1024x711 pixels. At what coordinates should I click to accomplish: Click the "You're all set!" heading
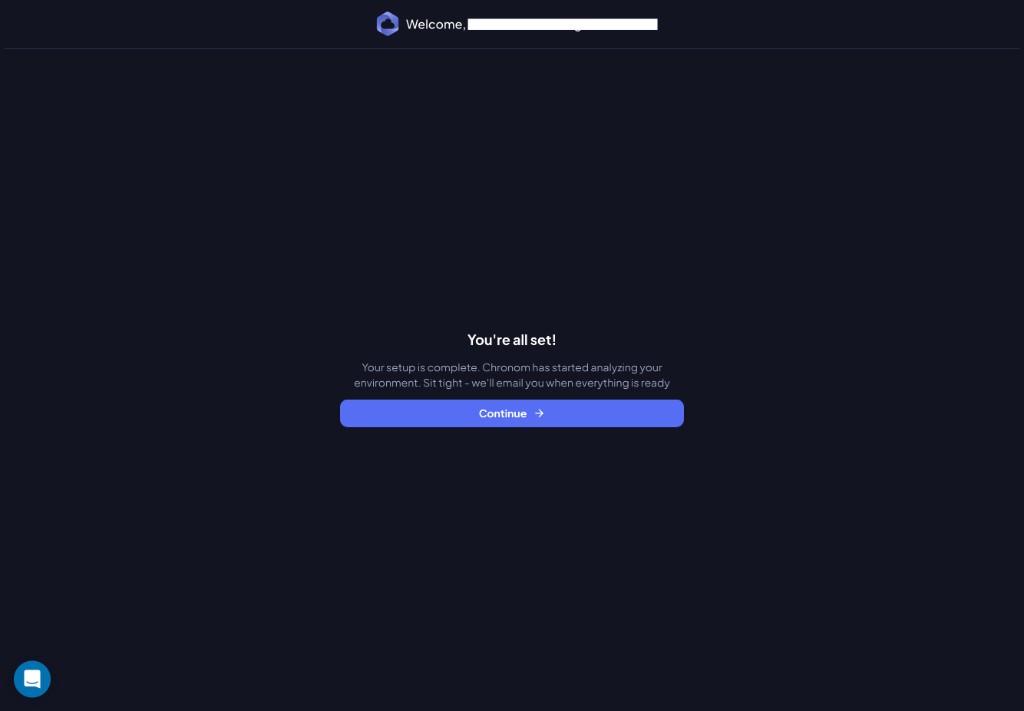point(511,340)
